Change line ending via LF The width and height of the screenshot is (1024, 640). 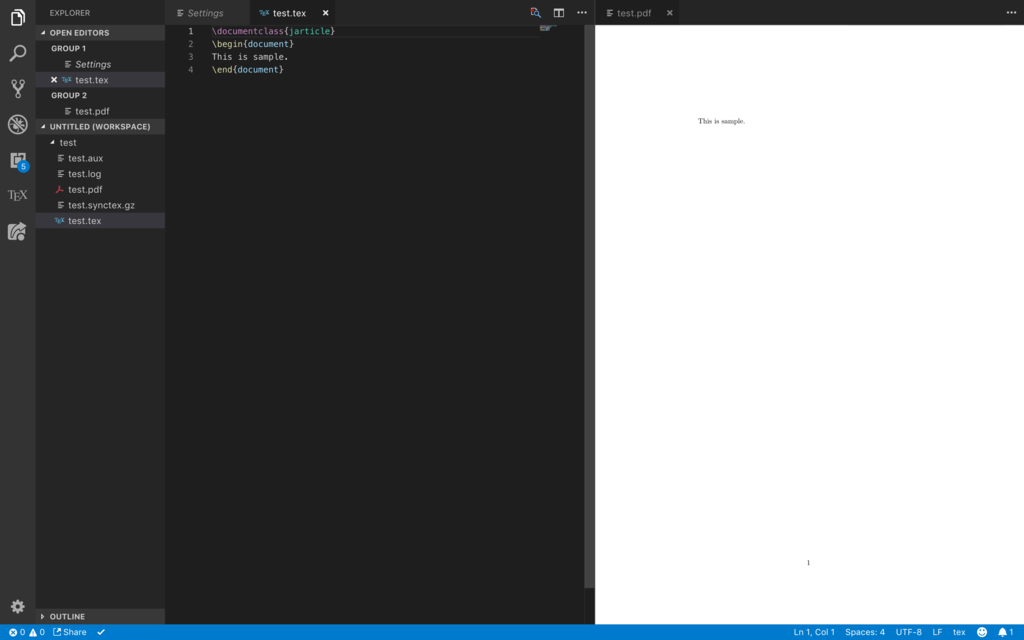click(x=937, y=632)
